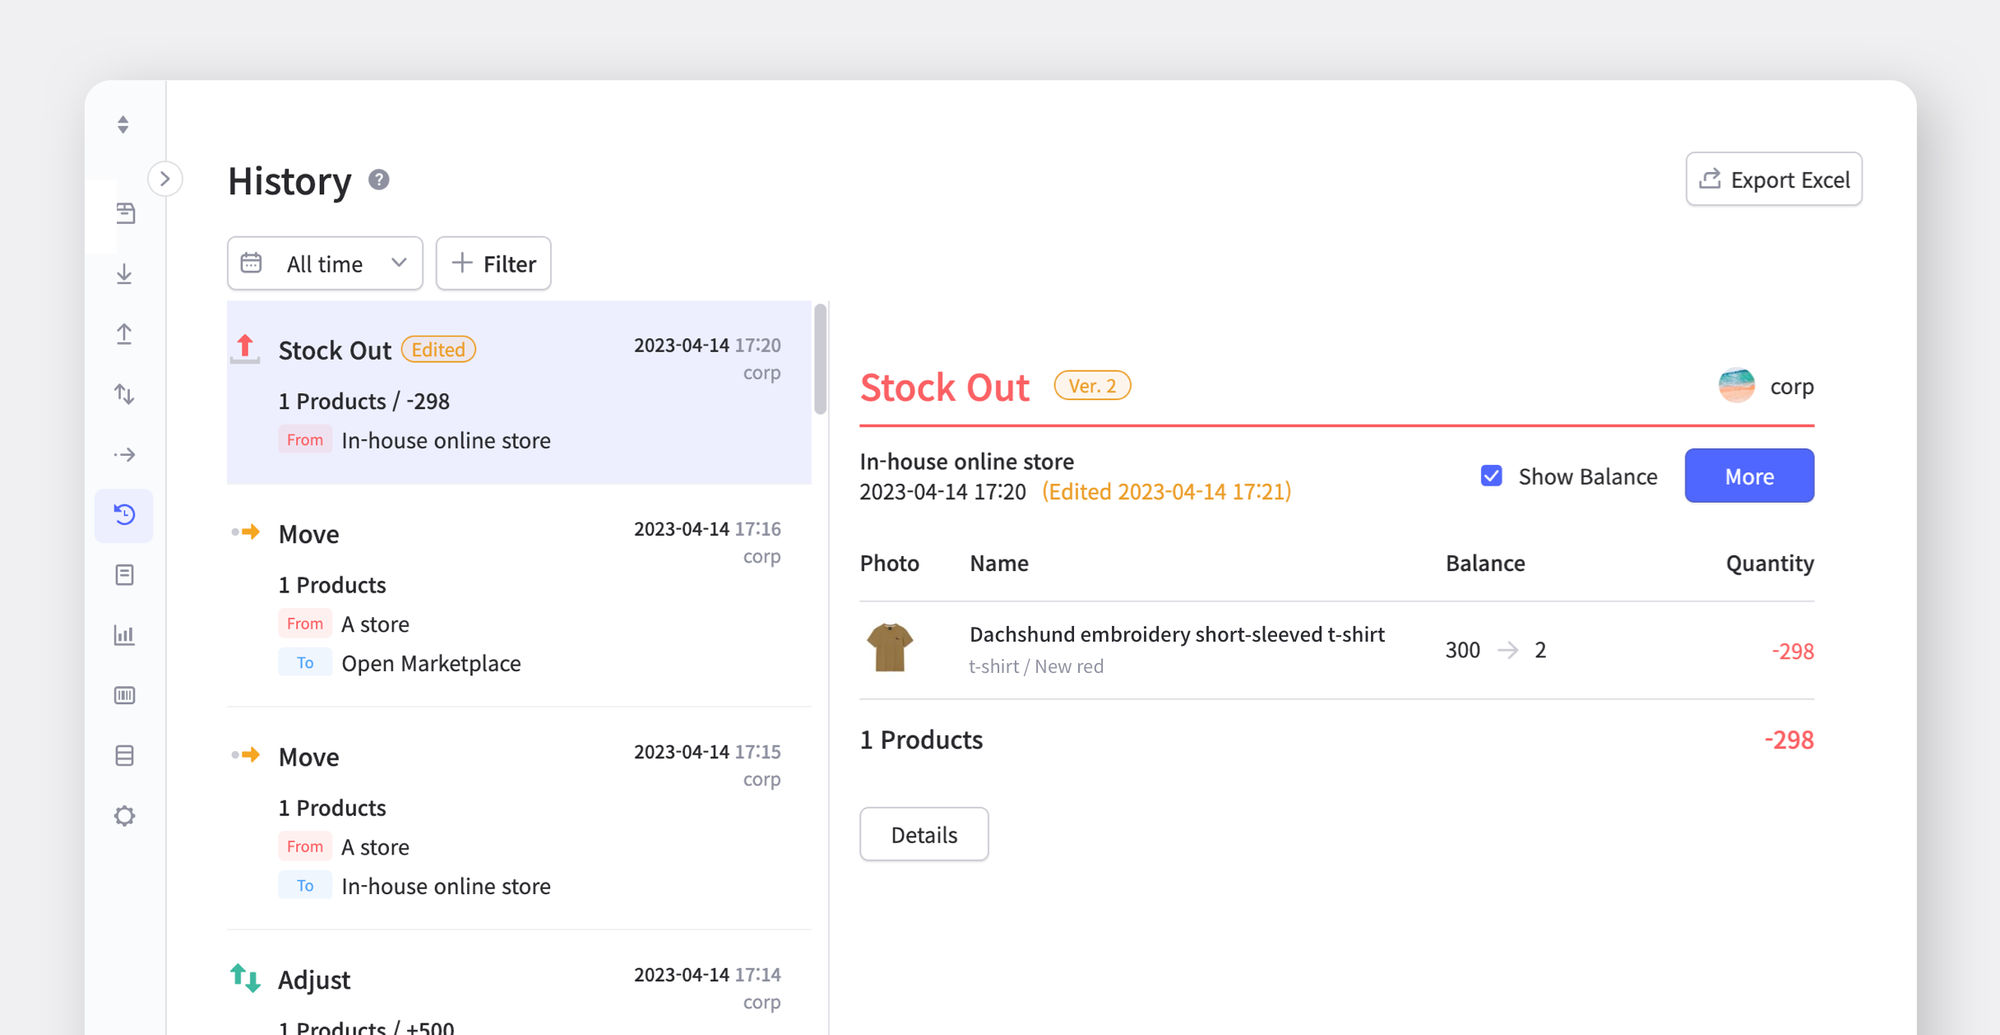Screen dimensions: 2000x1035
Task: Open Settings via the gear icon
Action: click(124, 816)
